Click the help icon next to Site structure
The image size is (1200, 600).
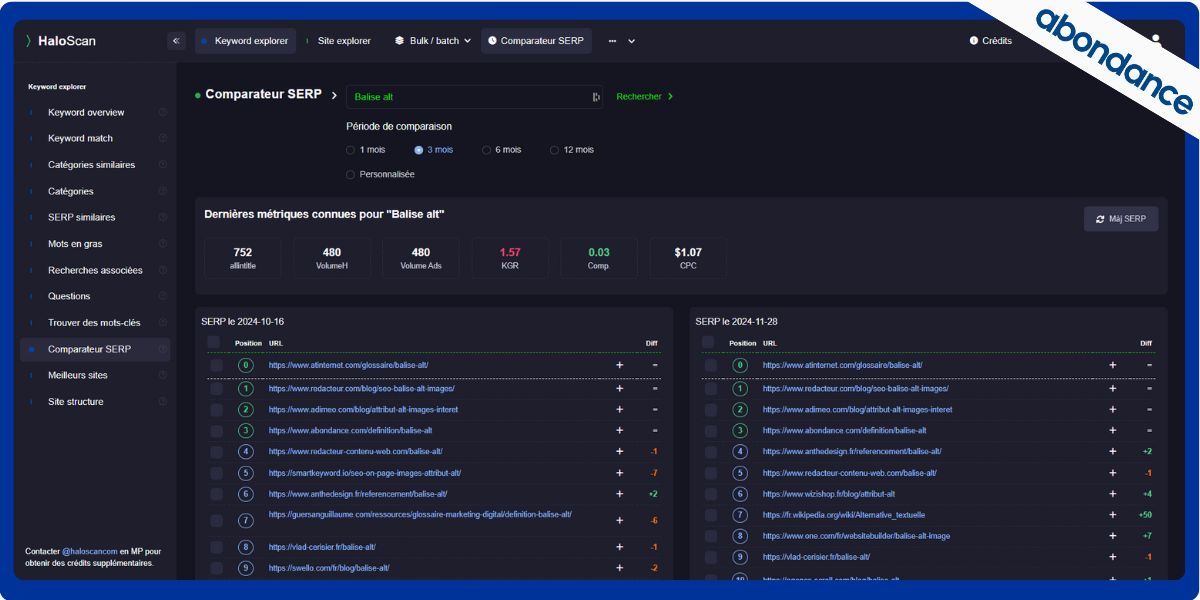163,401
